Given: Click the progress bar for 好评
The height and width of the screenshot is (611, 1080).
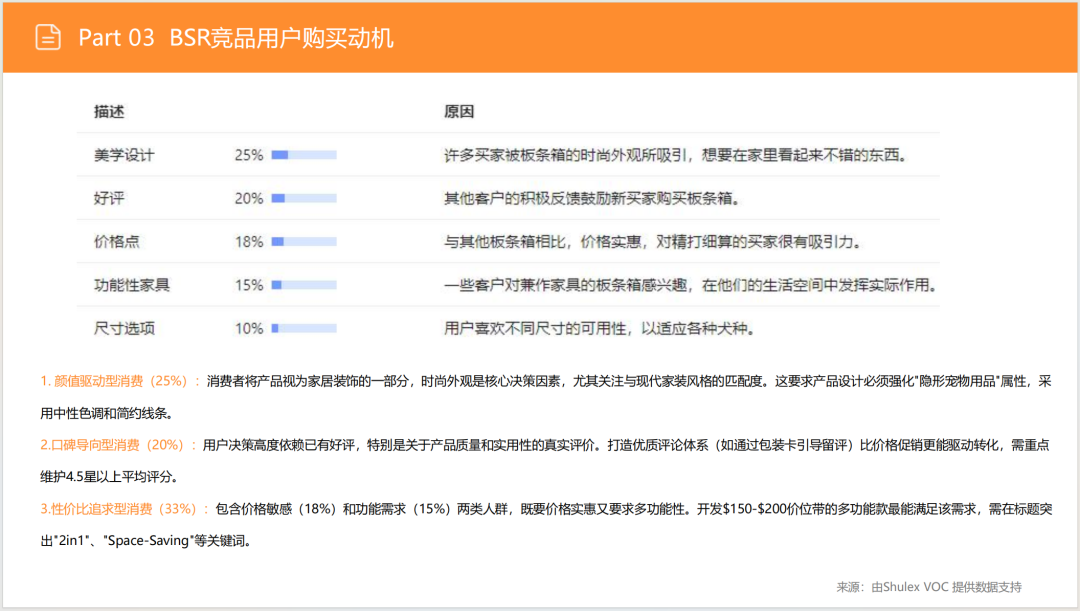Looking at the screenshot, I should coord(304,198).
